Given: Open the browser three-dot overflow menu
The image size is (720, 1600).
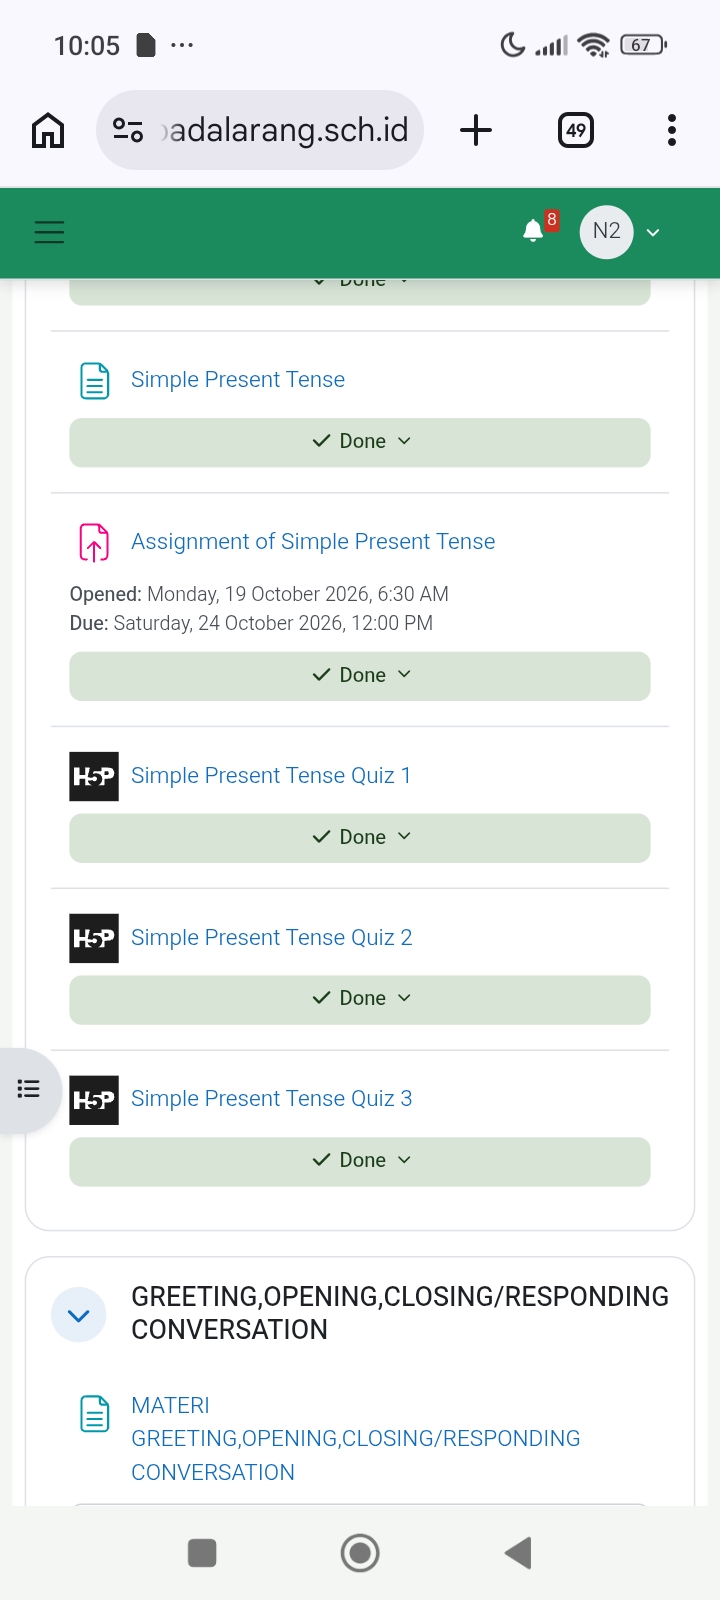Looking at the screenshot, I should (672, 130).
